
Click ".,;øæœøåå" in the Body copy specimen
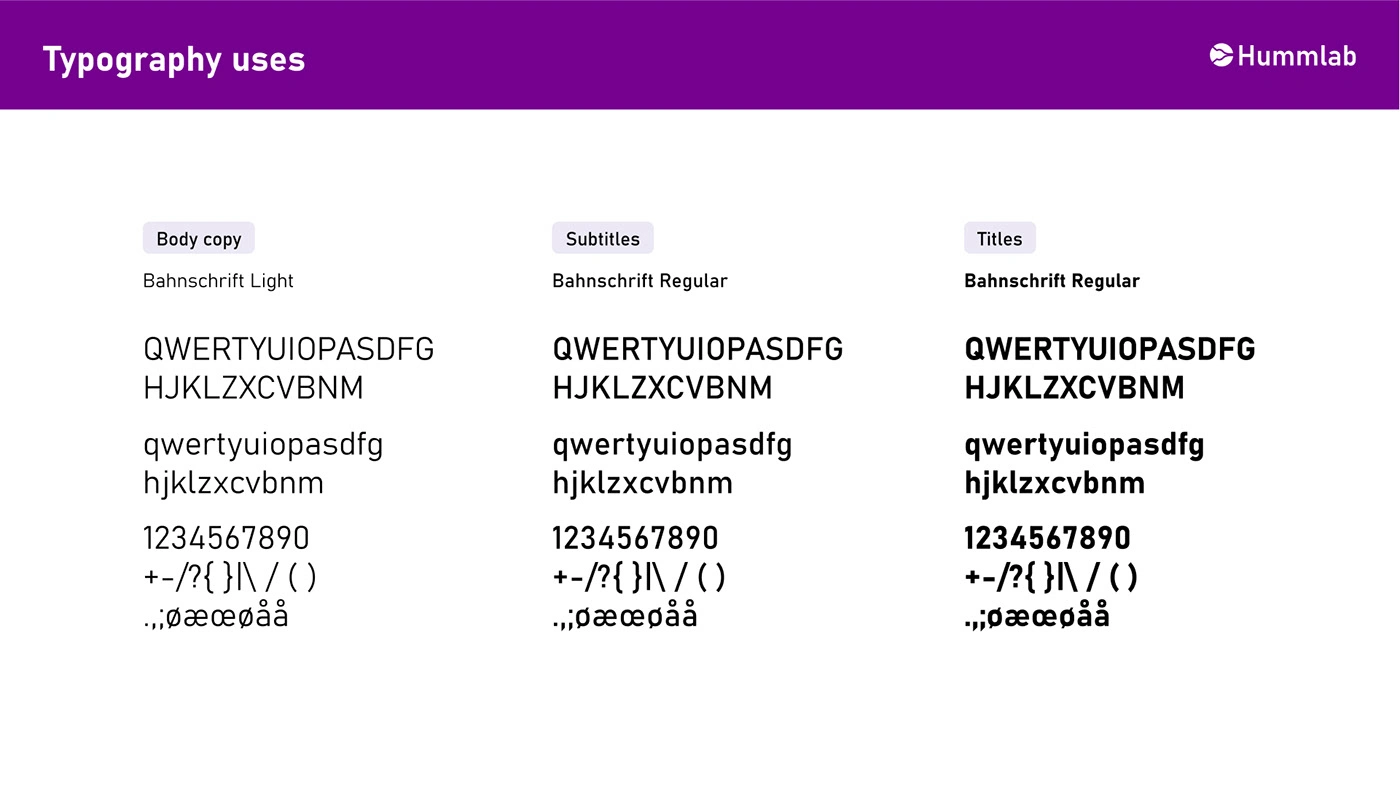[216, 616]
